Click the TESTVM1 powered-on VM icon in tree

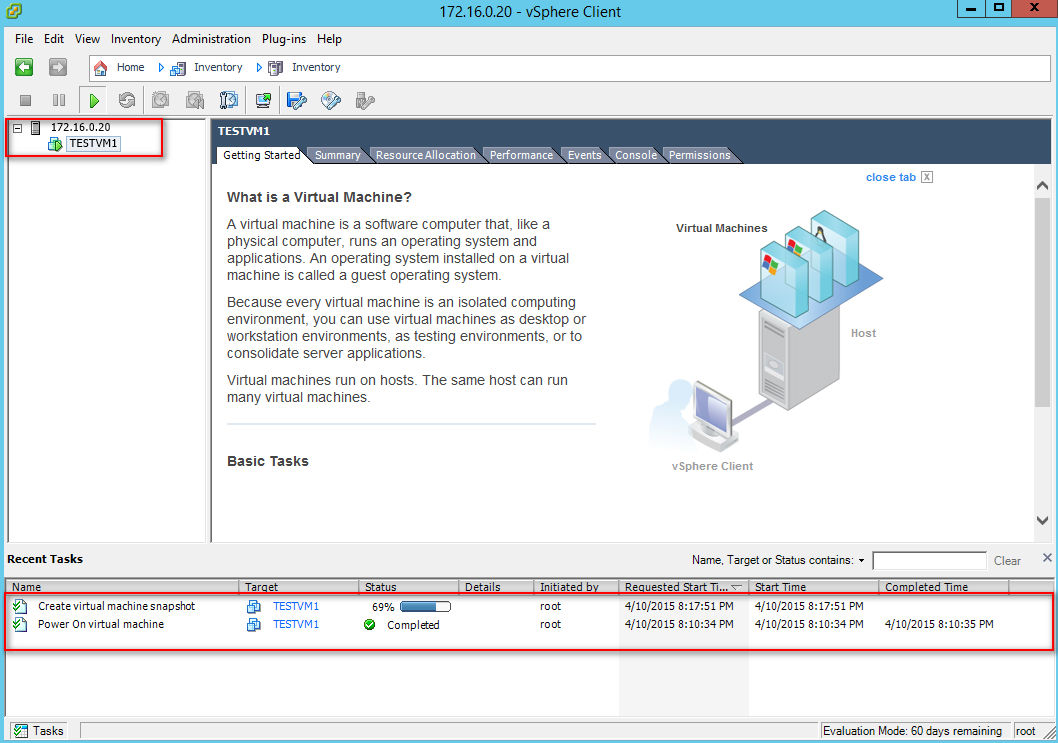pyautogui.click(x=55, y=144)
